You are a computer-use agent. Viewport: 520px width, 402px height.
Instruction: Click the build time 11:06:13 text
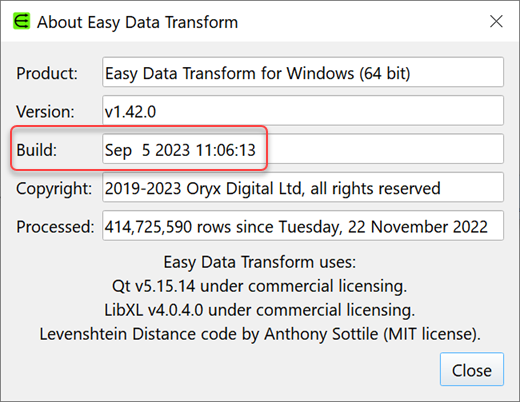pos(226,150)
